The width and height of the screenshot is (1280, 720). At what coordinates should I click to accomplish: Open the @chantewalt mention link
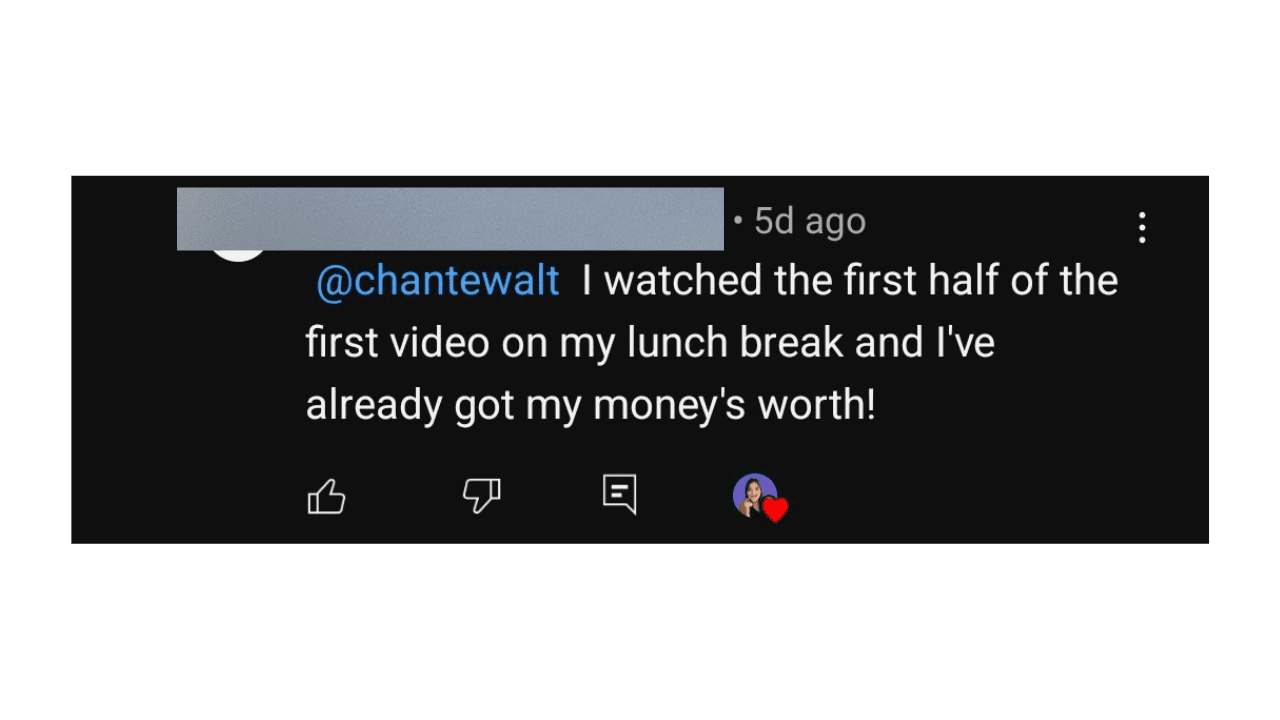tap(437, 281)
